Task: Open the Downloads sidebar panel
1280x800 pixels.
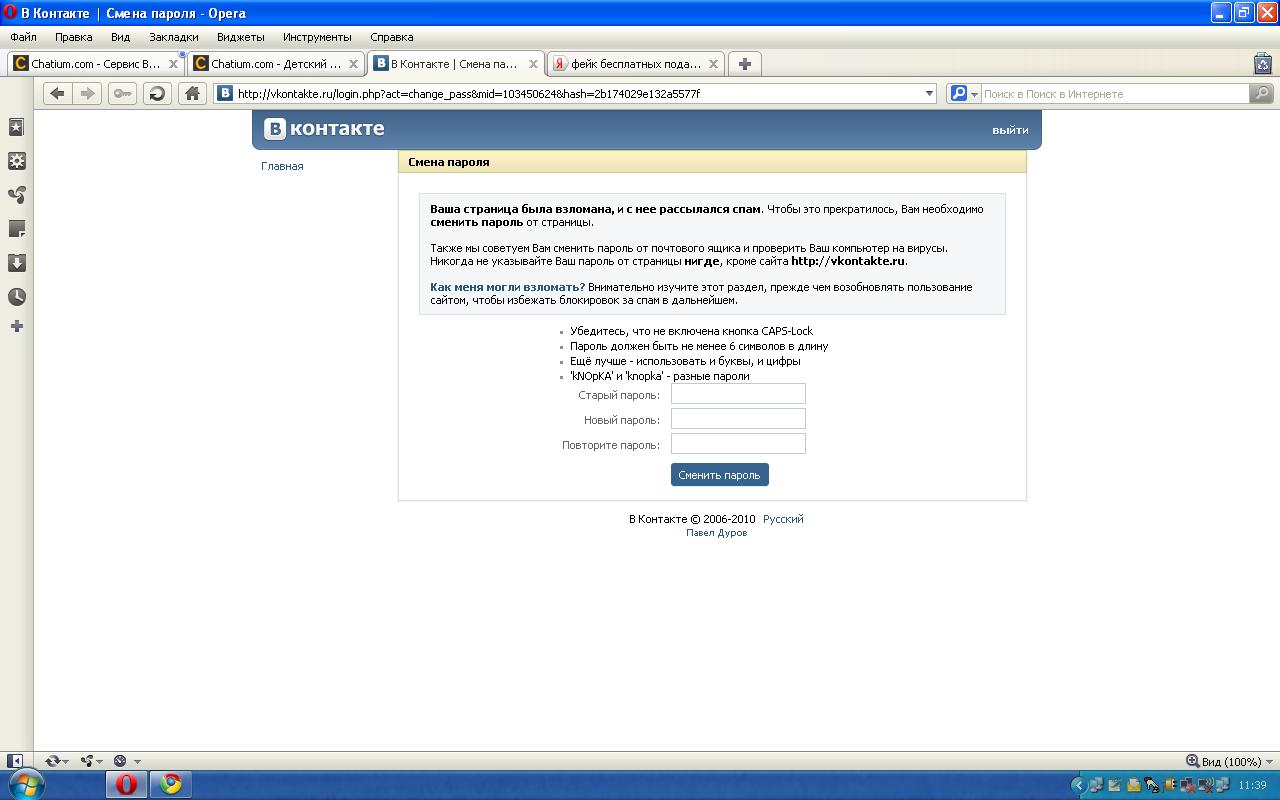Action: coord(17,263)
